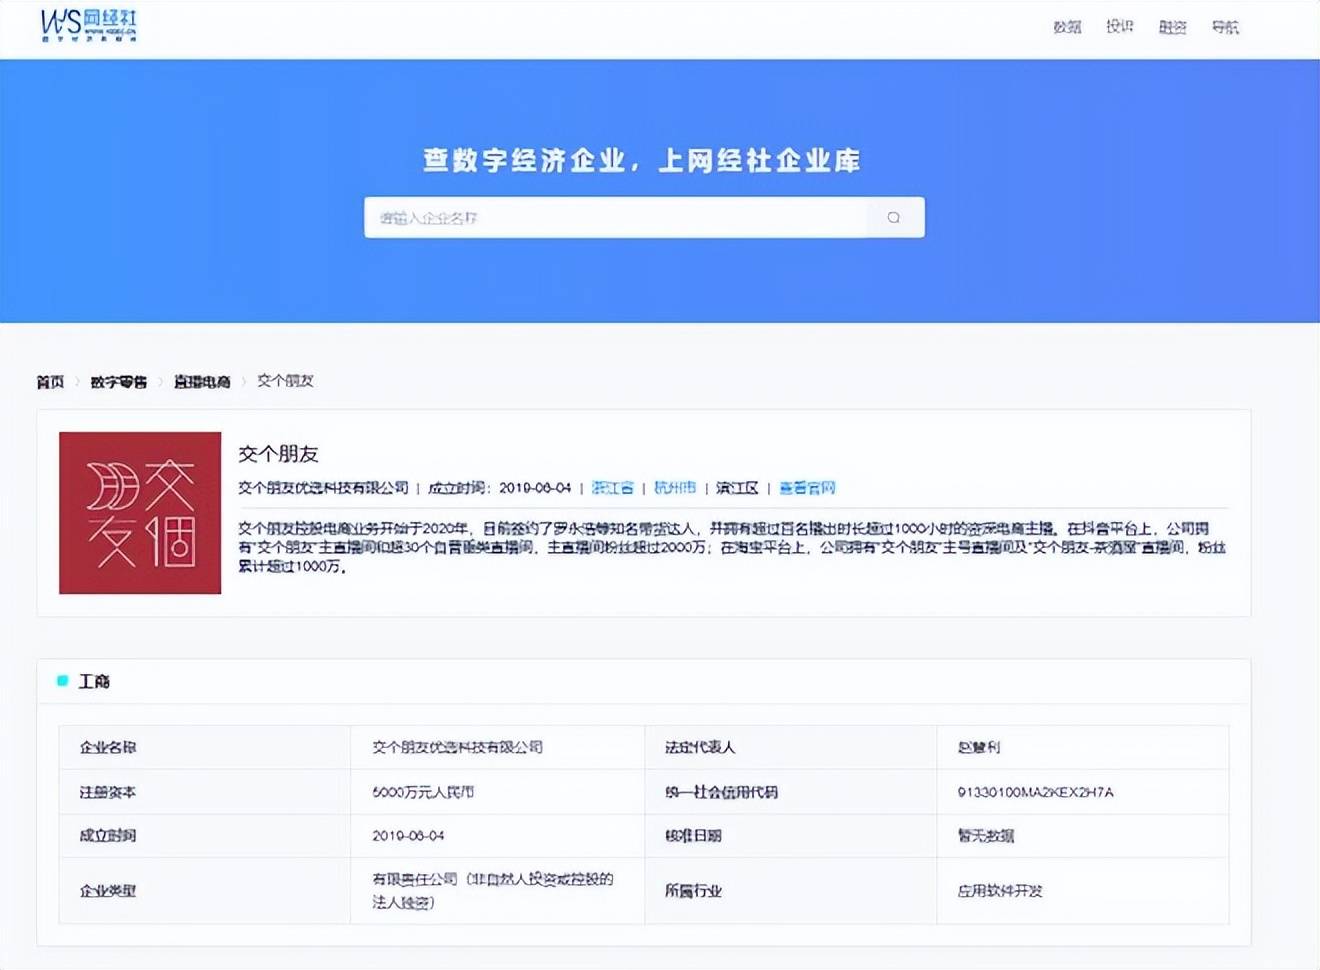Viewport: 1320px width, 970px height.
Task: Go to 首页 via breadcrumb
Action: (x=50, y=381)
